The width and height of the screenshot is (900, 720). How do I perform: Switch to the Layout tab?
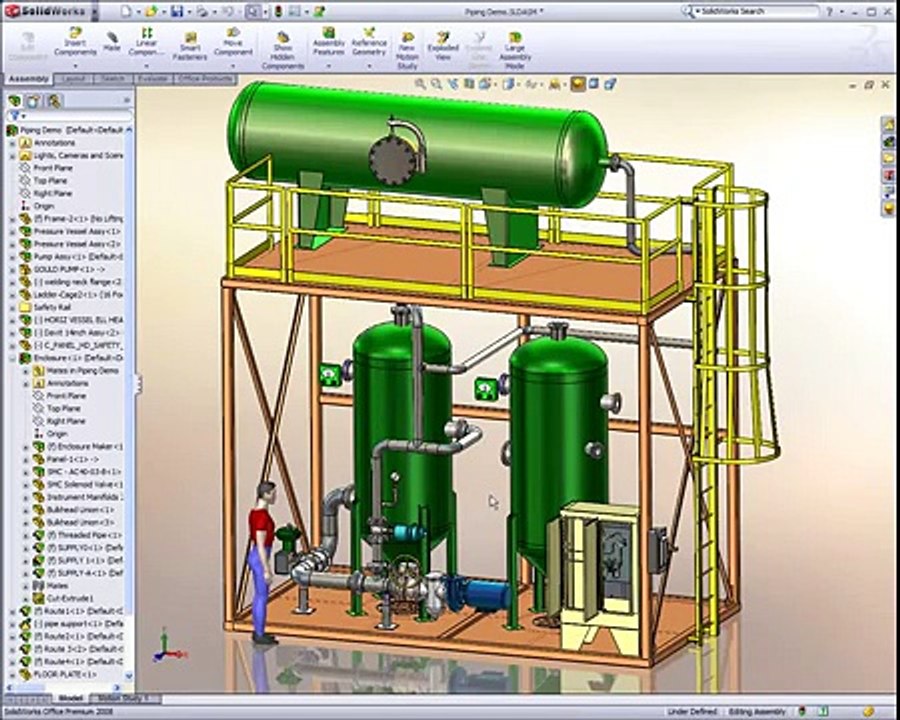[73, 79]
